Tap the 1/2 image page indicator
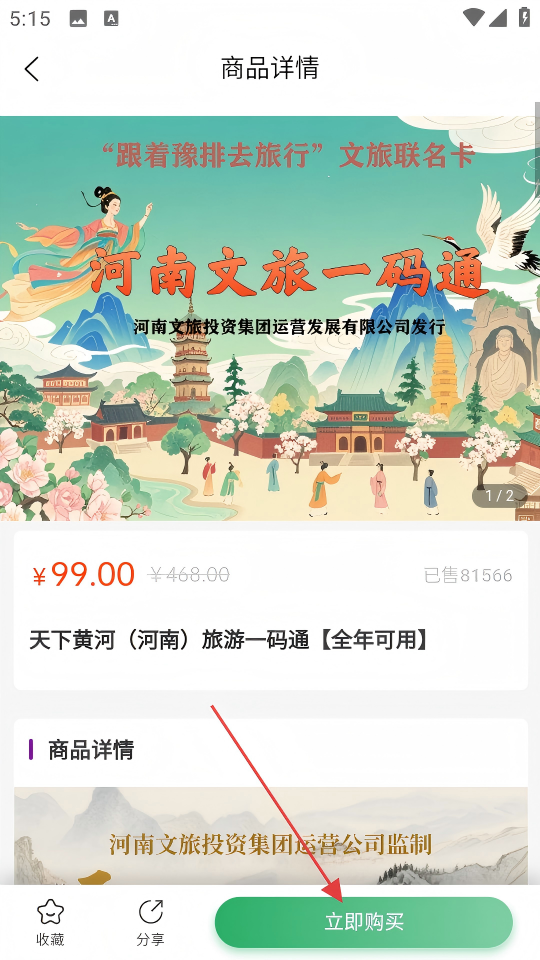The height and width of the screenshot is (960, 540). (500, 496)
